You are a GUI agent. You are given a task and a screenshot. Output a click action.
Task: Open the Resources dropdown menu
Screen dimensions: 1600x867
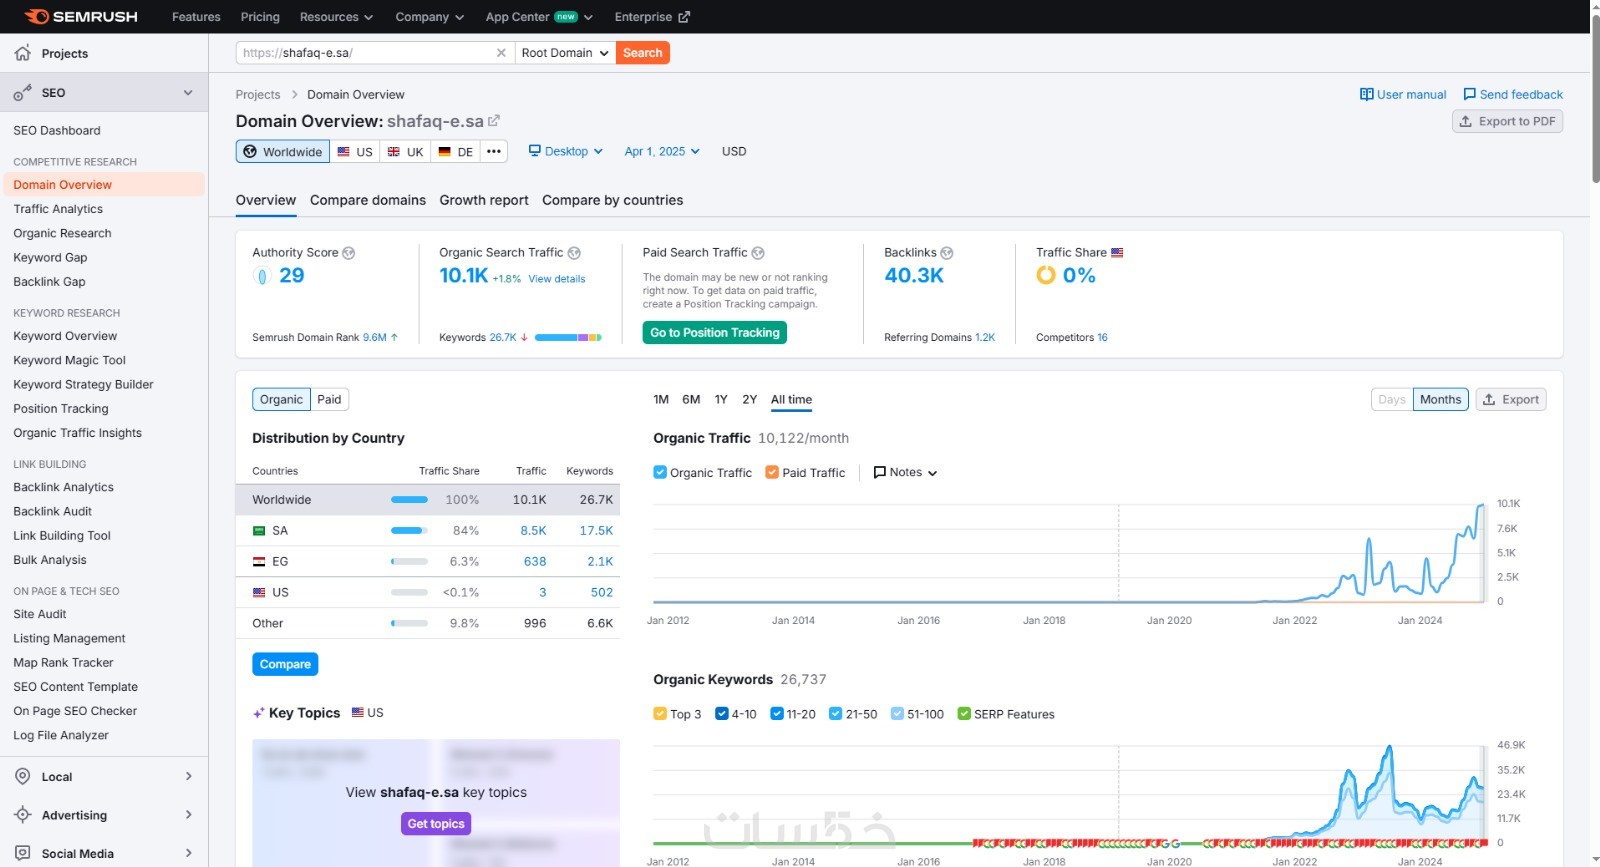[x=336, y=17]
